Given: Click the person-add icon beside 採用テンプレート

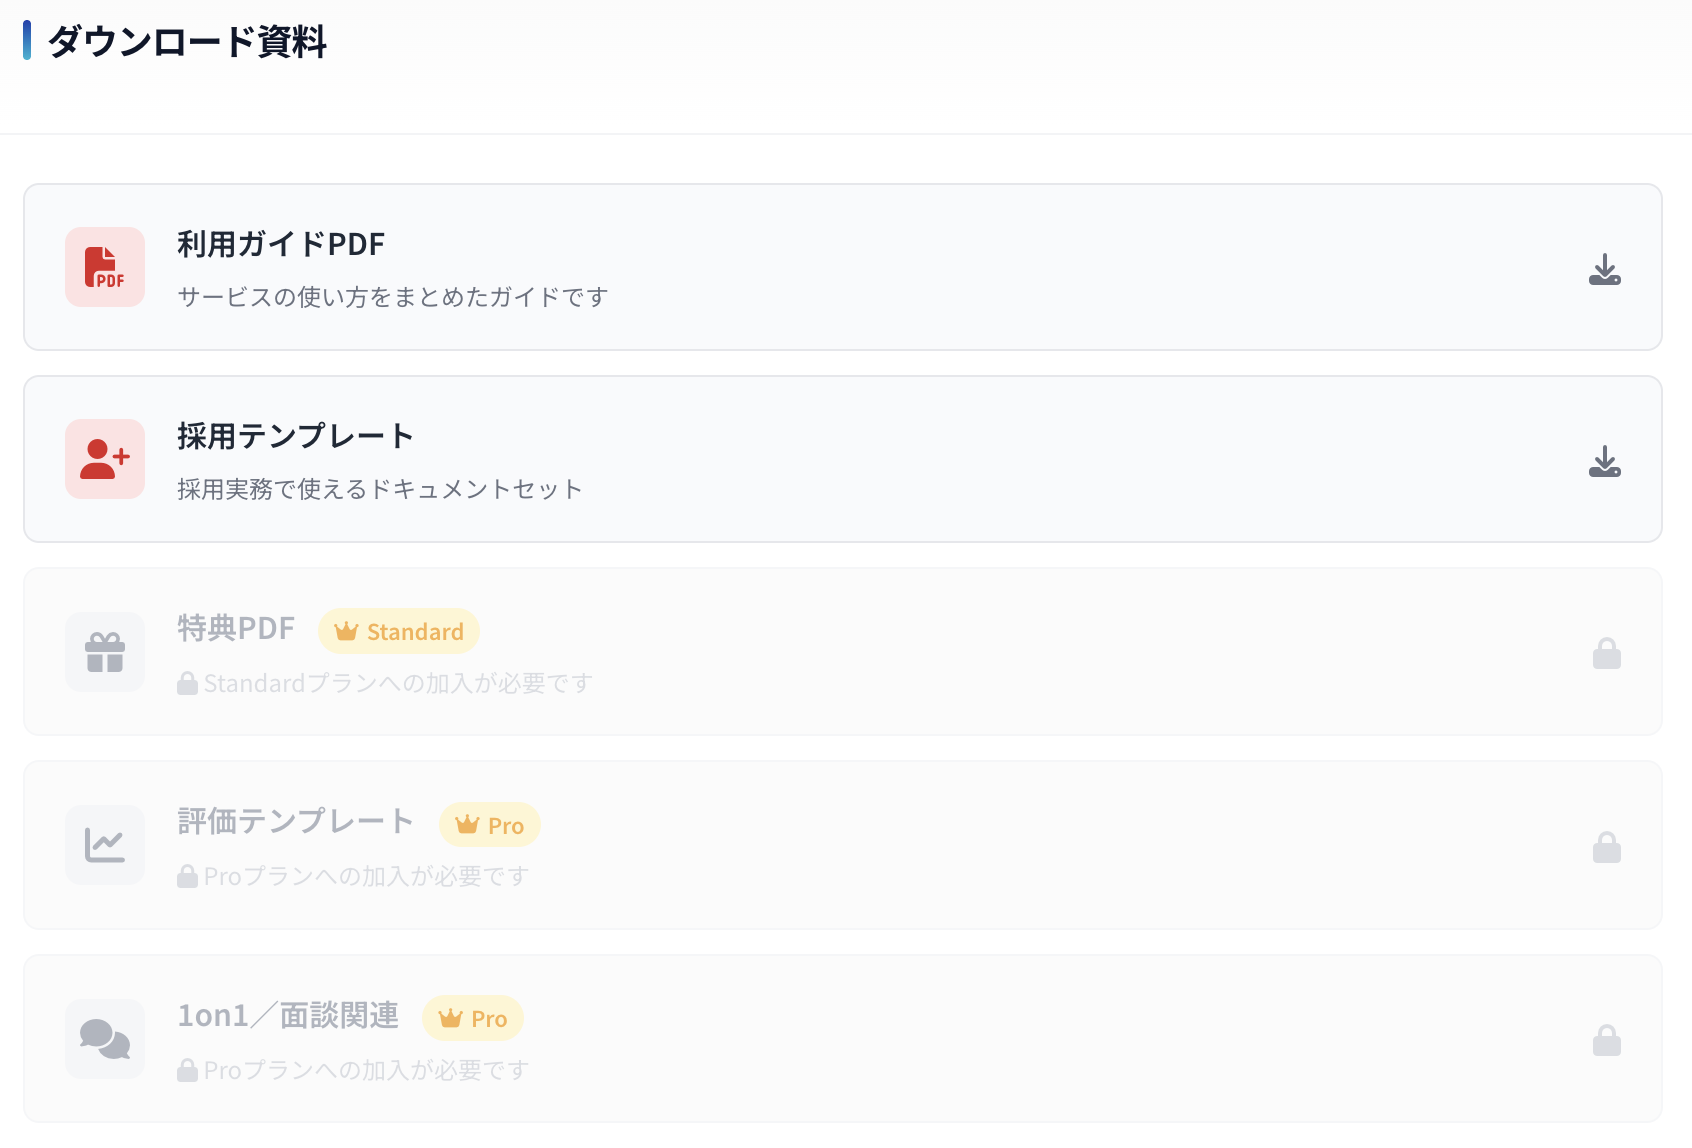Looking at the screenshot, I should pos(104,459).
